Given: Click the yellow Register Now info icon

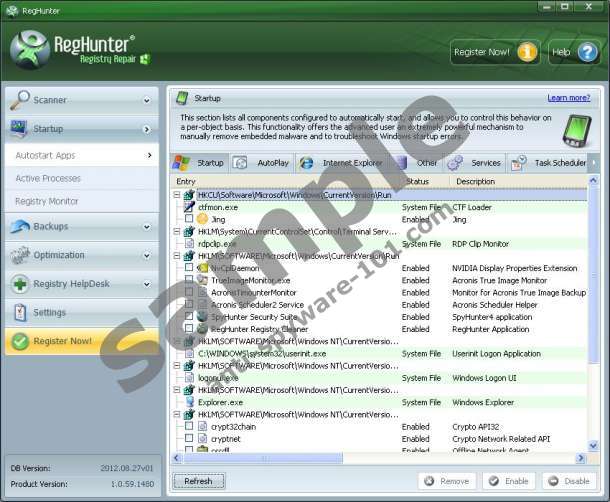Looking at the screenshot, I should pos(527,52).
